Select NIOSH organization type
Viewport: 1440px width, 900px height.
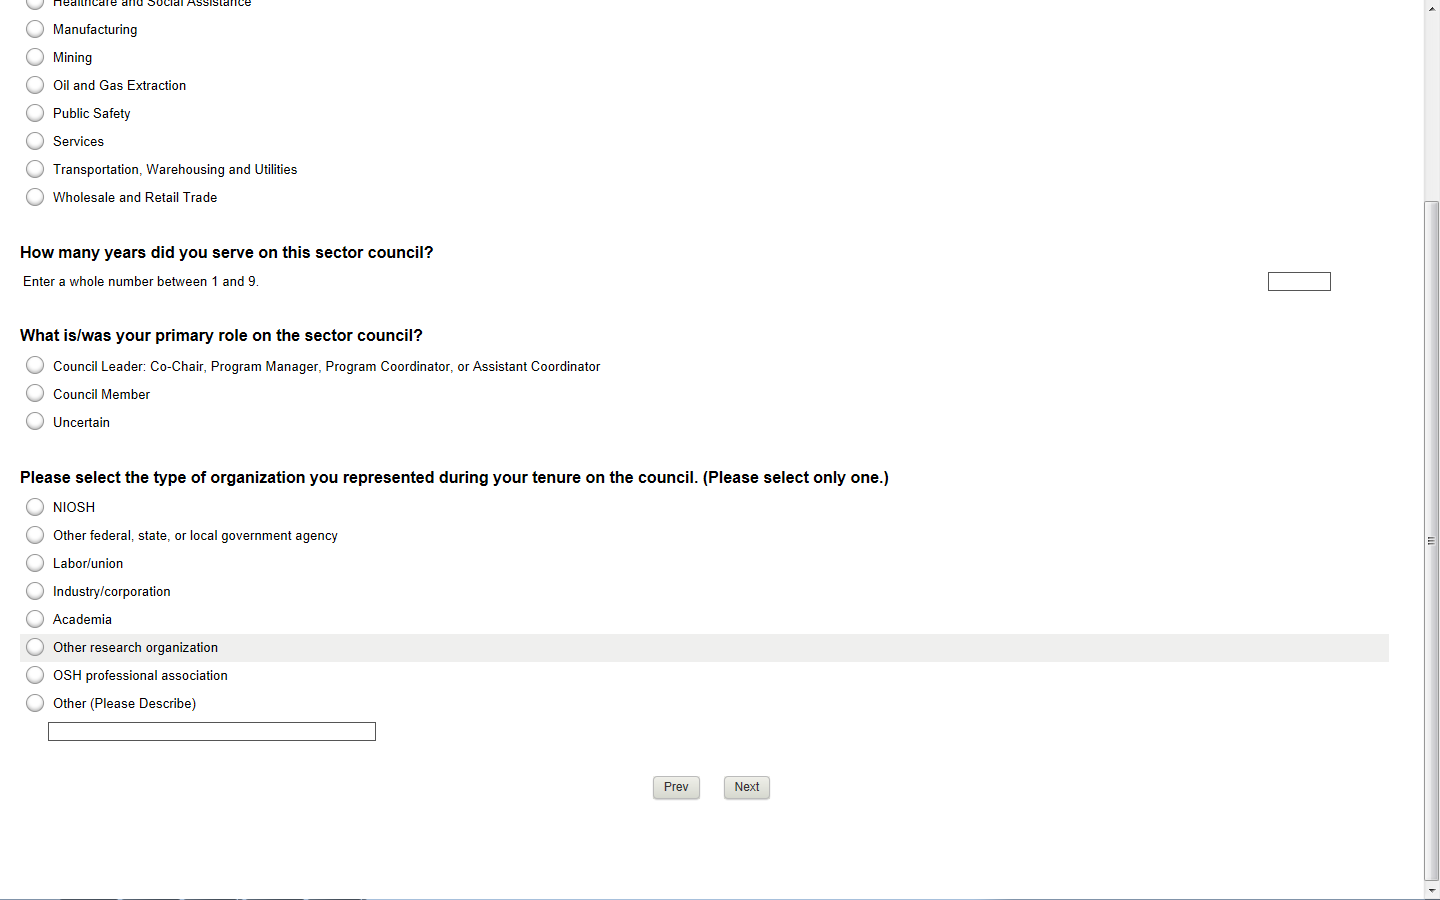tap(35, 507)
